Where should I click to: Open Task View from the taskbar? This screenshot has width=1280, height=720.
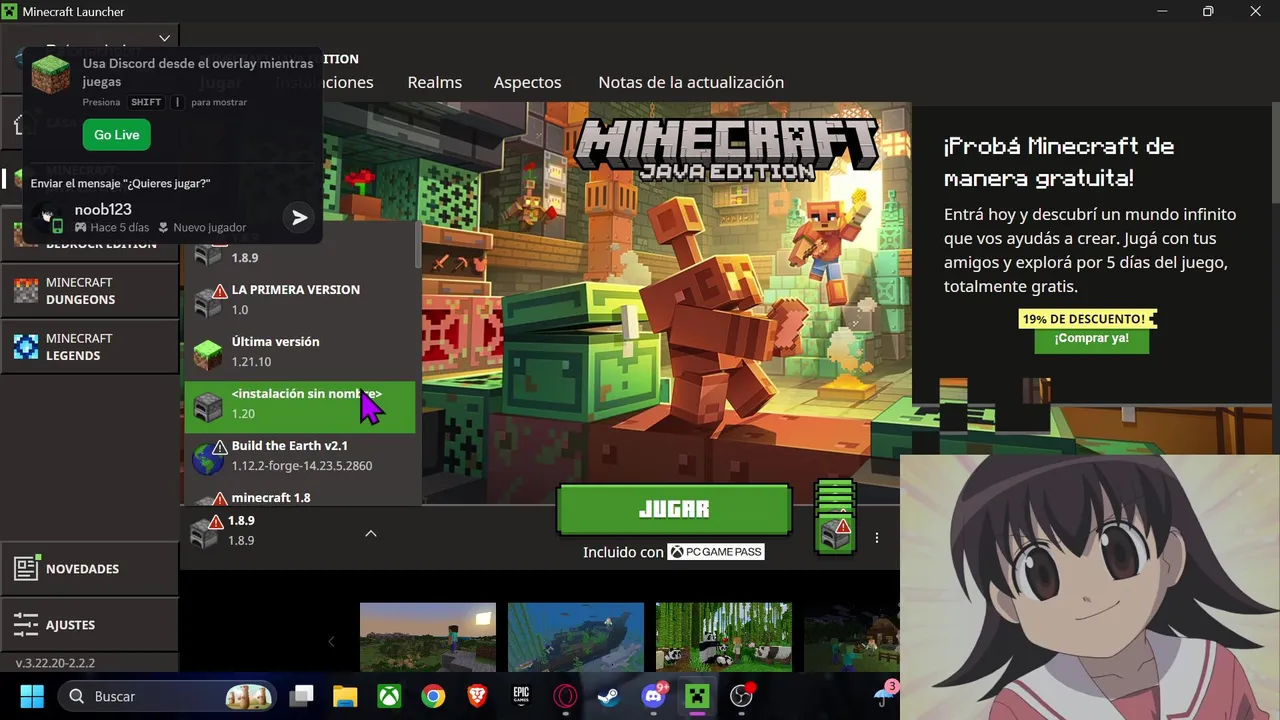301,696
